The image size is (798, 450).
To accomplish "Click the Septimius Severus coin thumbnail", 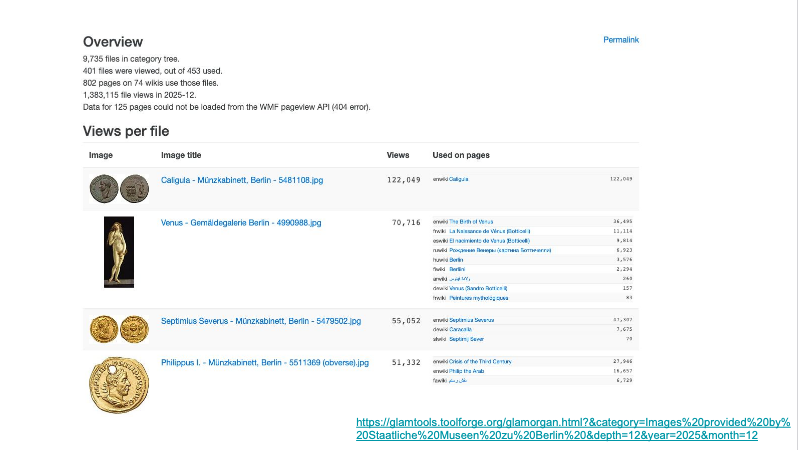I will [117, 328].
